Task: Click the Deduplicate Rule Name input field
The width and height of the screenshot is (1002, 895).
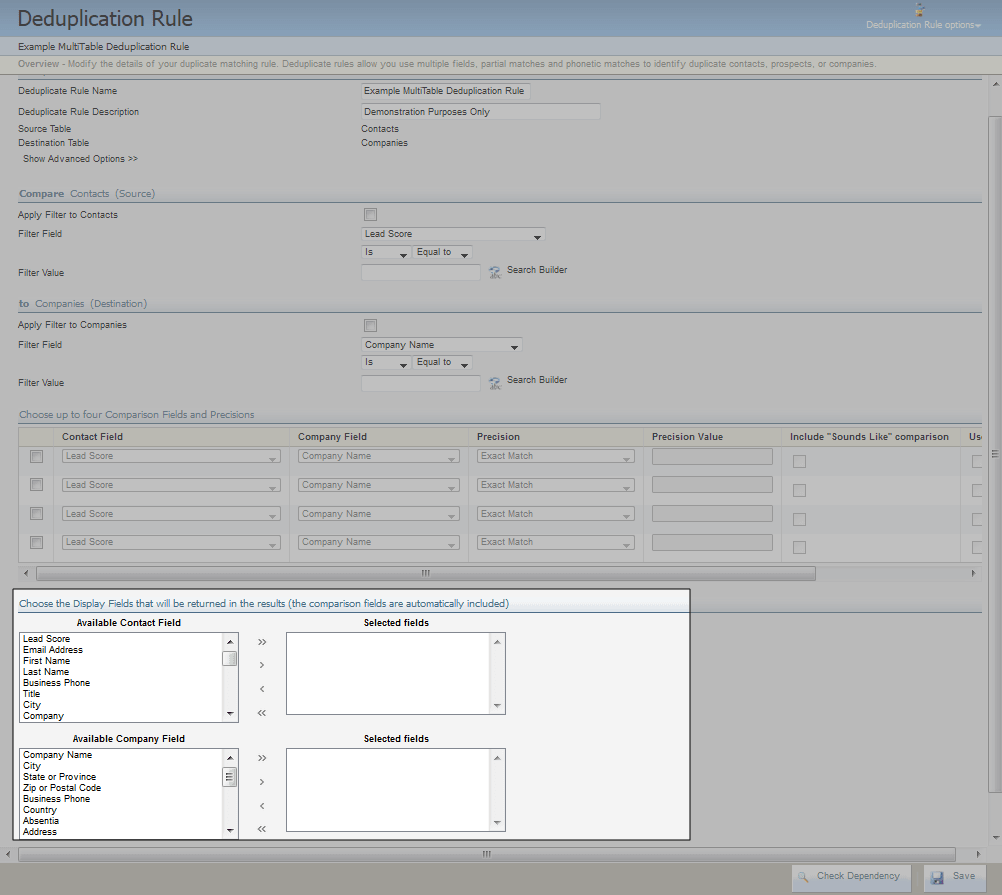Action: 445,91
